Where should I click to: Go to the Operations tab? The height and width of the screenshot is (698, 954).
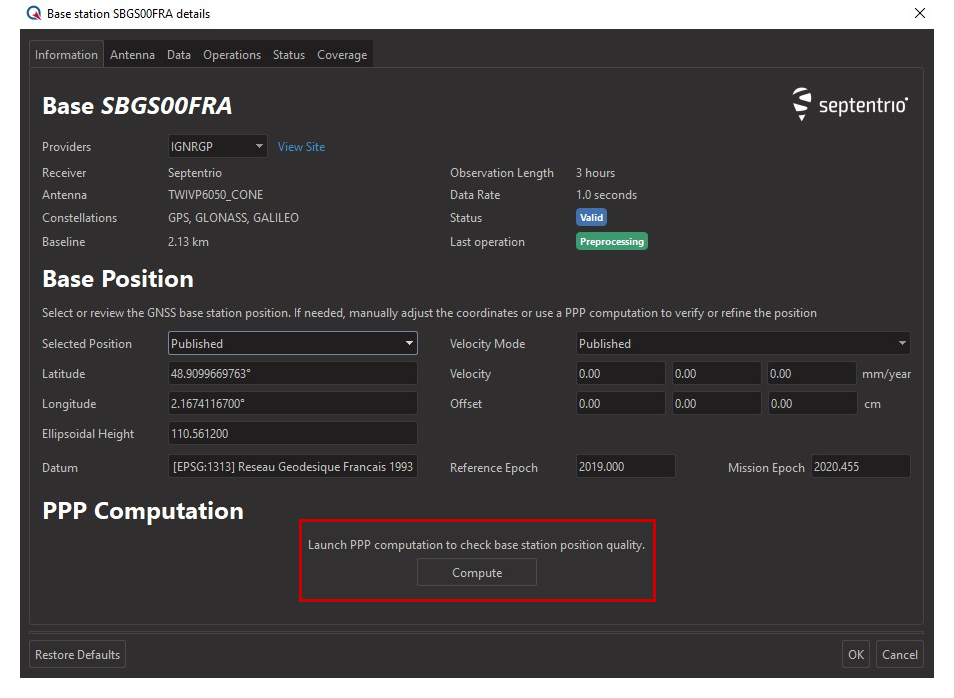click(x=232, y=55)
